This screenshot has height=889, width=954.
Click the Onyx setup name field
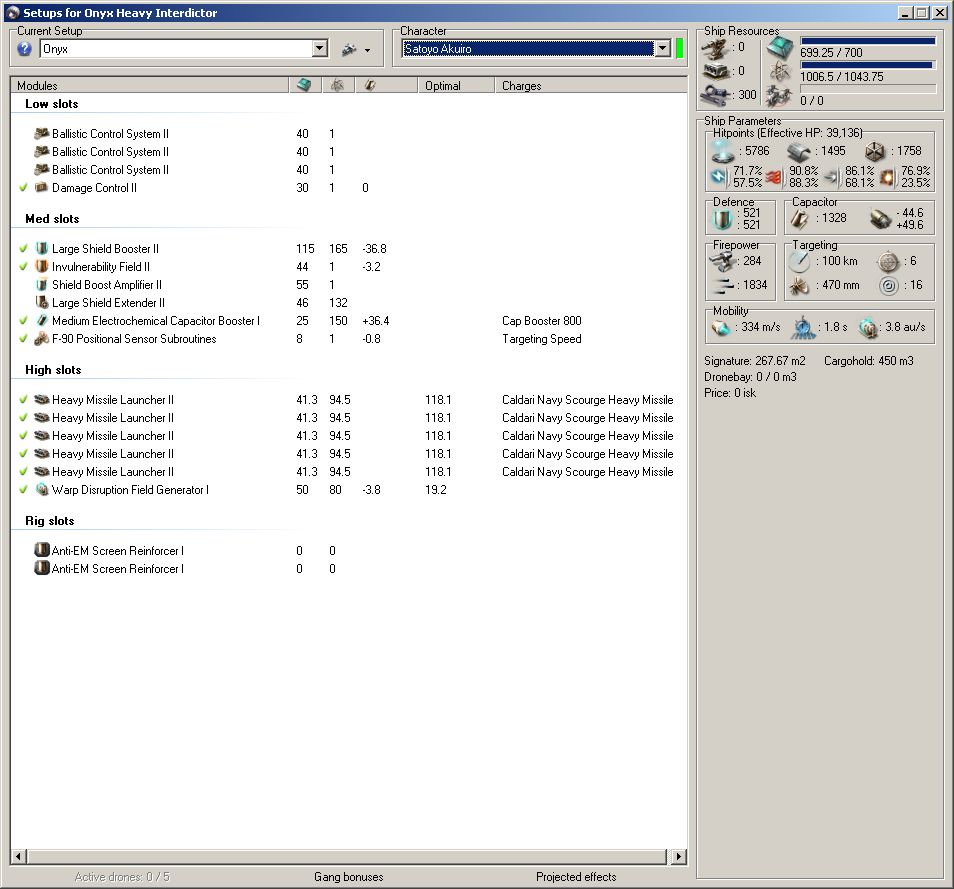pos(176,49)
